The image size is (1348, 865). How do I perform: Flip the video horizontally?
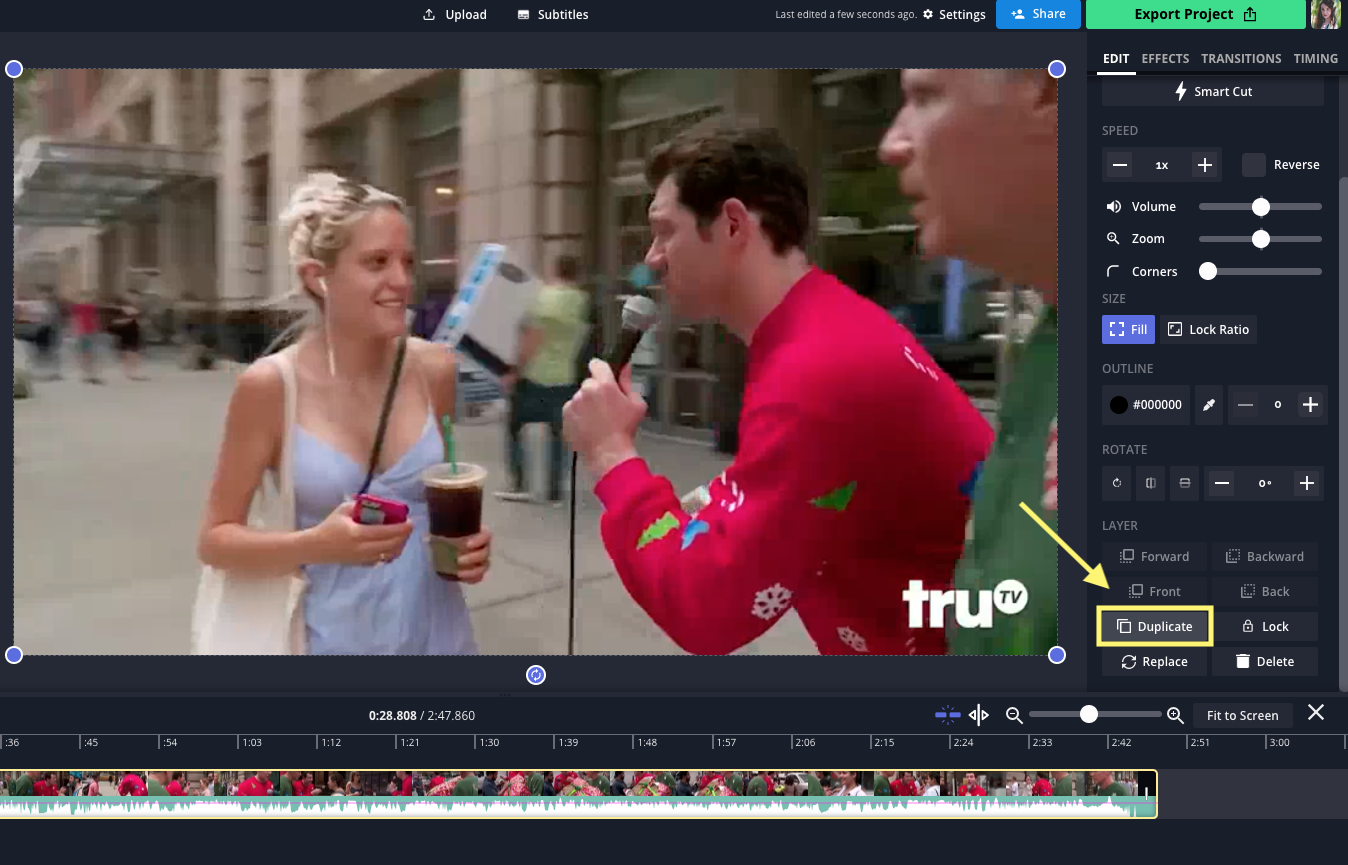pyautogui.click(x=1151, y=484)
